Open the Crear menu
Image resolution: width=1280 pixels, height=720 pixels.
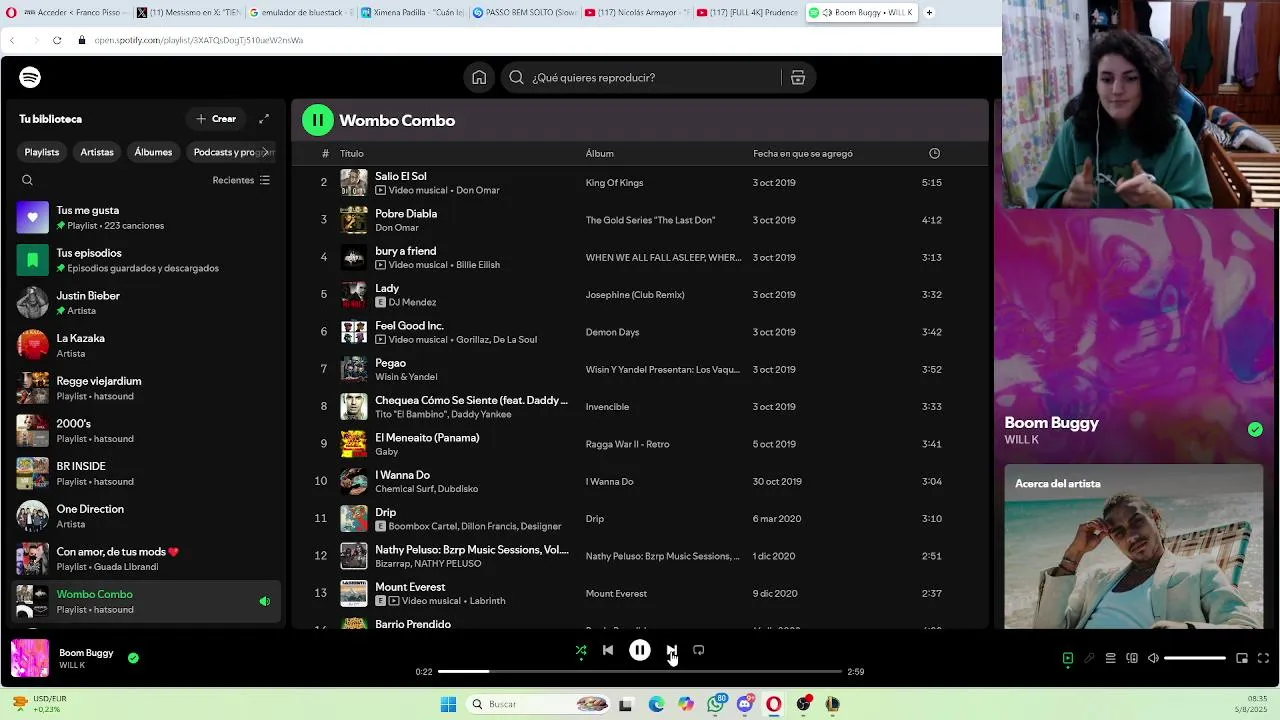(216, 119)
